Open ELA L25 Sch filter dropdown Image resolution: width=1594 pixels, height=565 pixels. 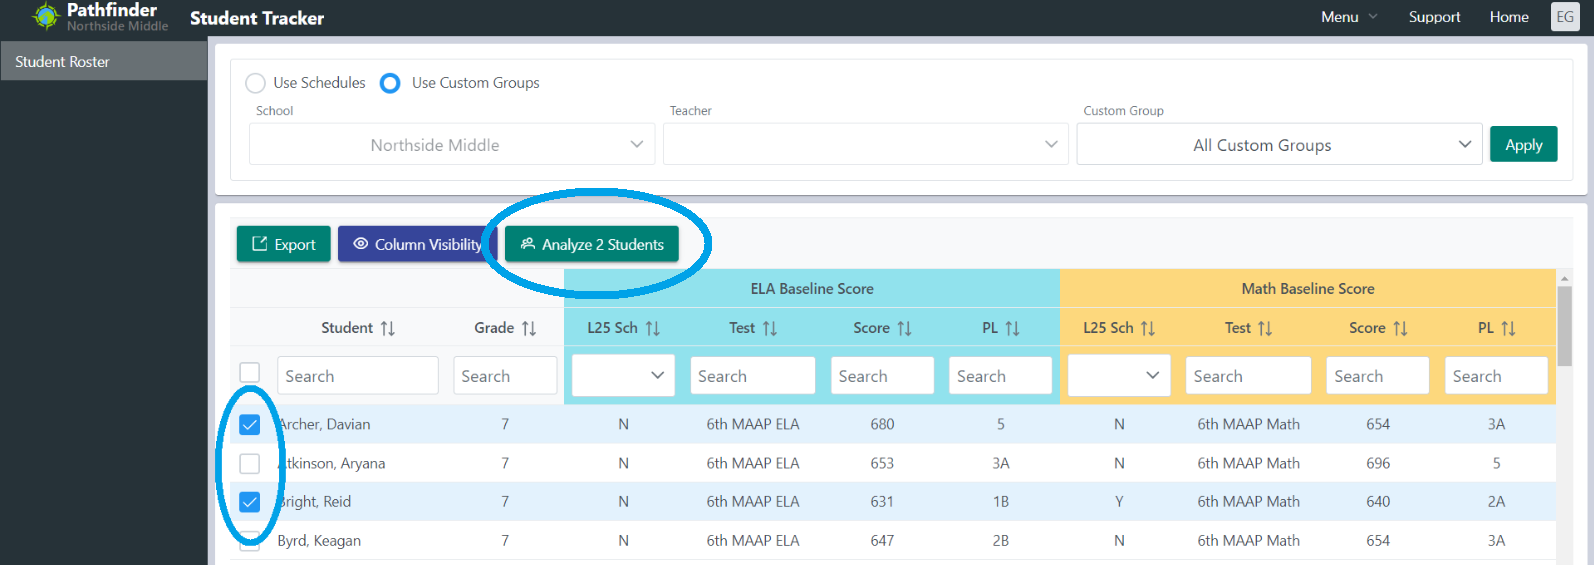tap(623, 375)
